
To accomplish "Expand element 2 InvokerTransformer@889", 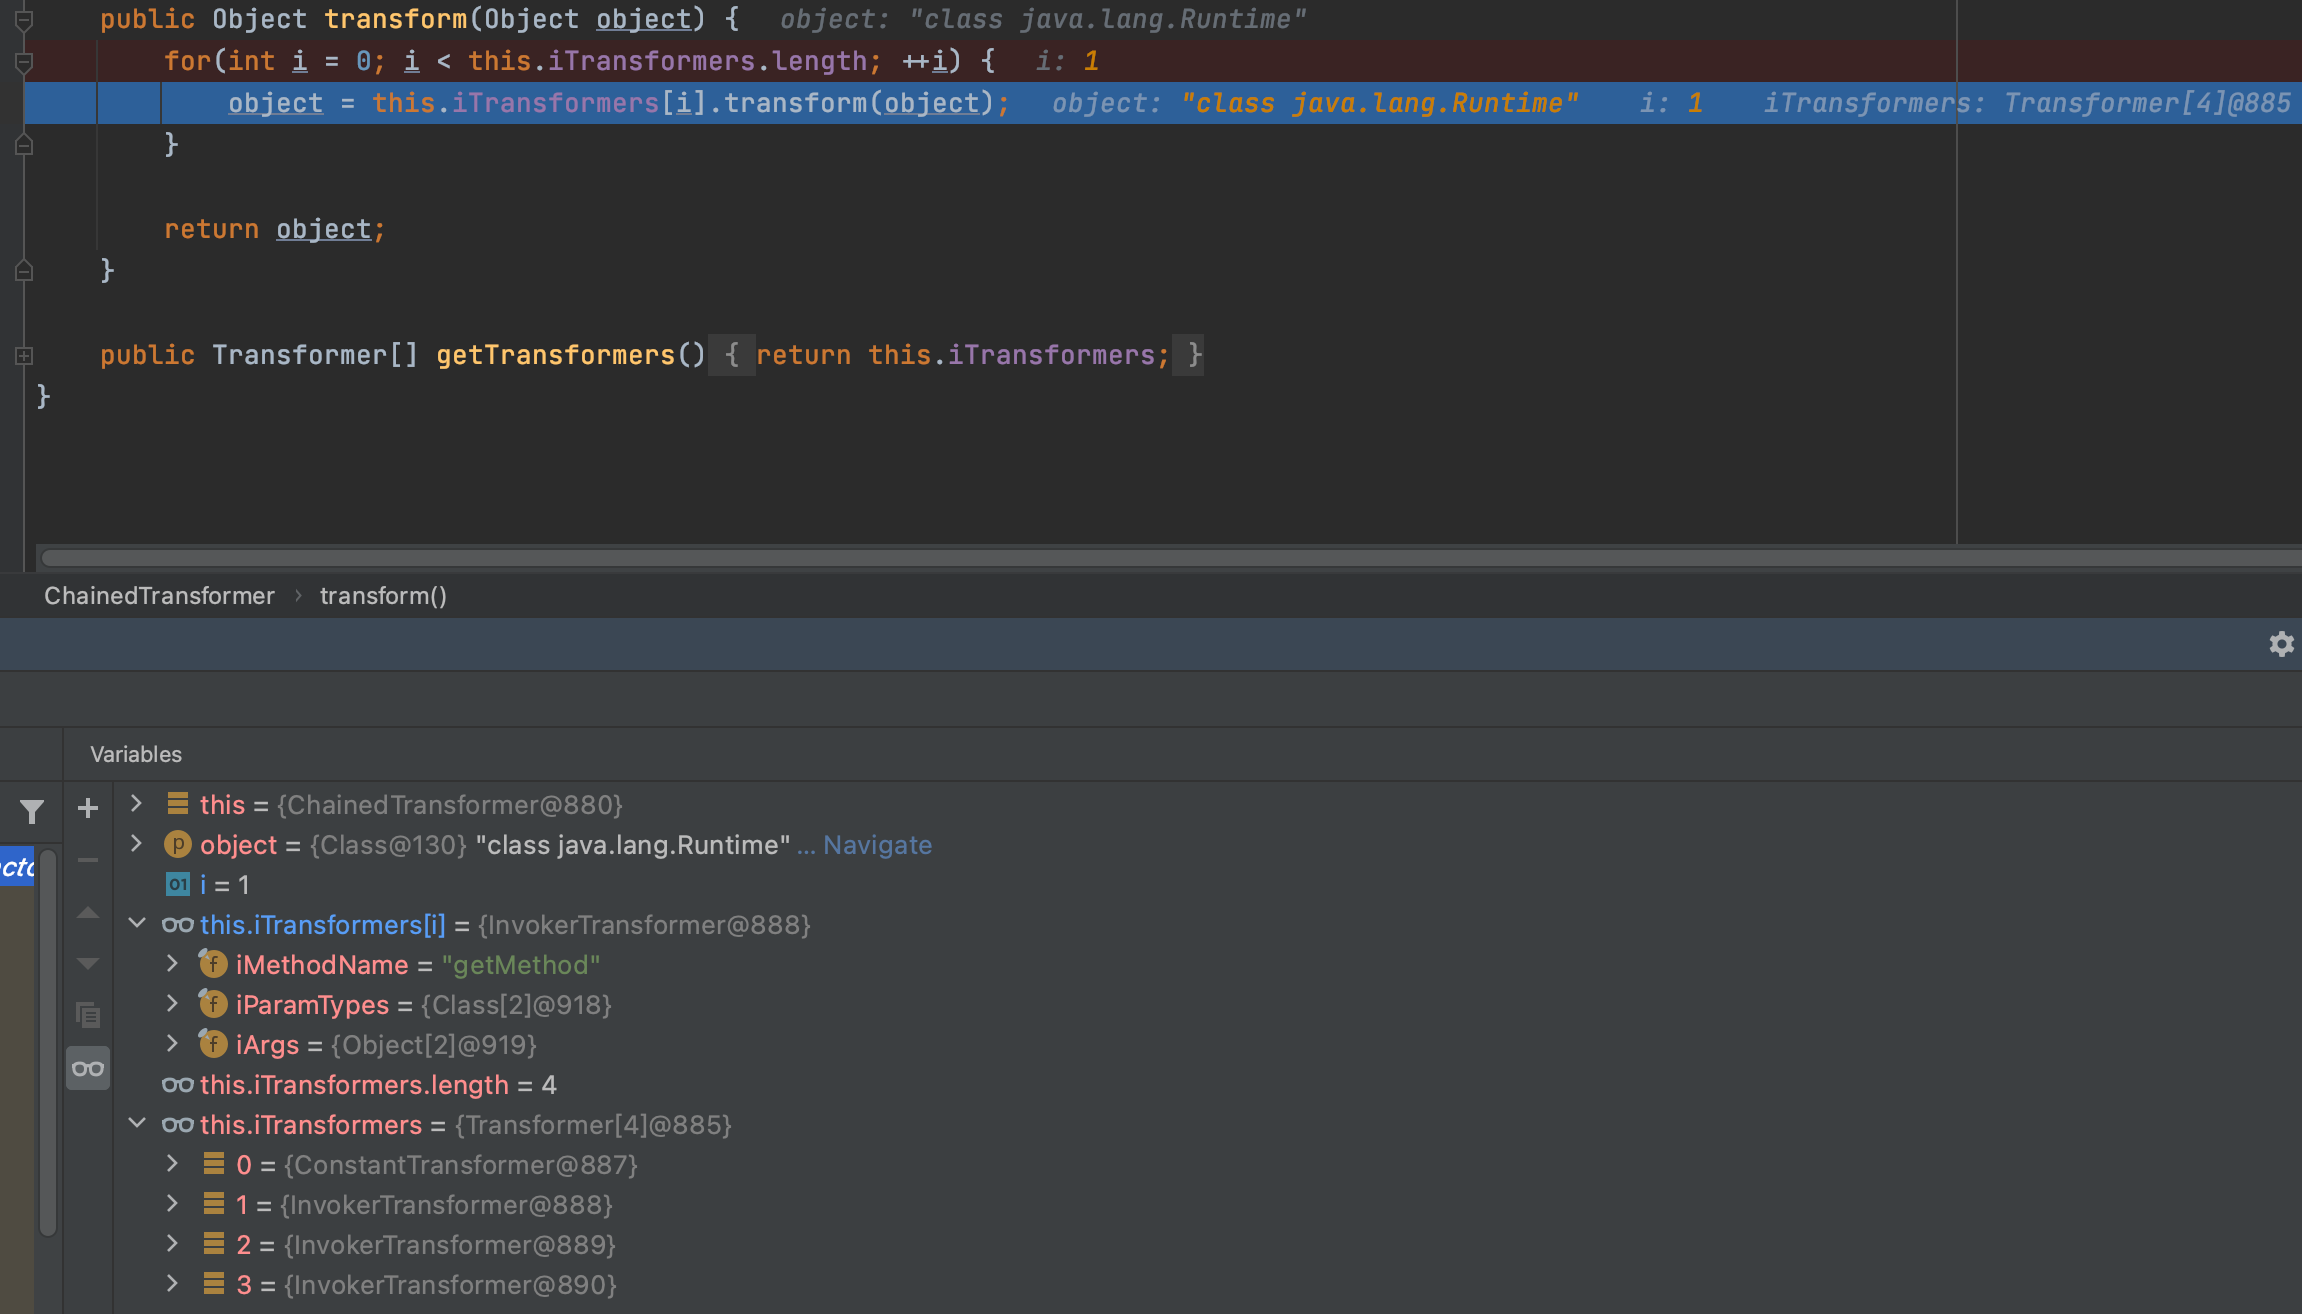I will pos(172,1244).
